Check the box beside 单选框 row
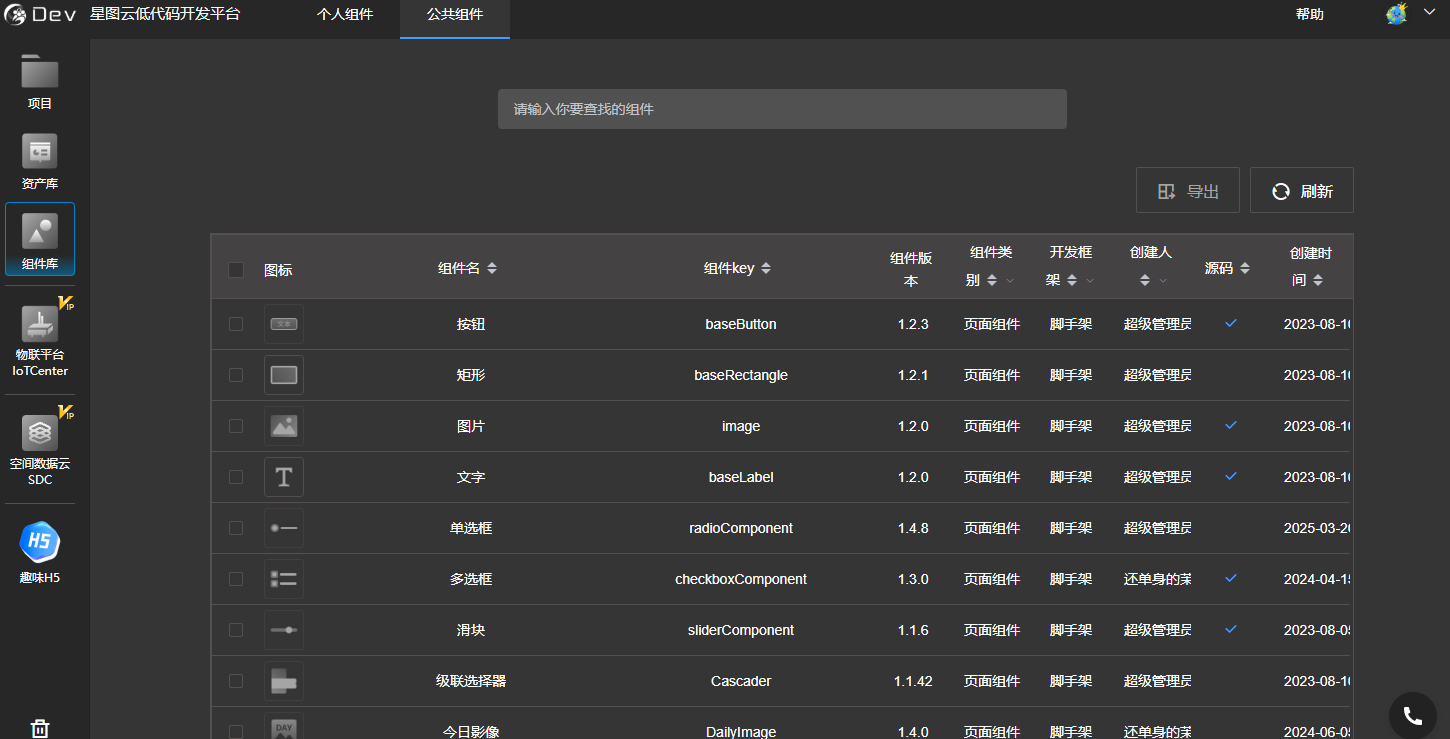 point(236,528)
